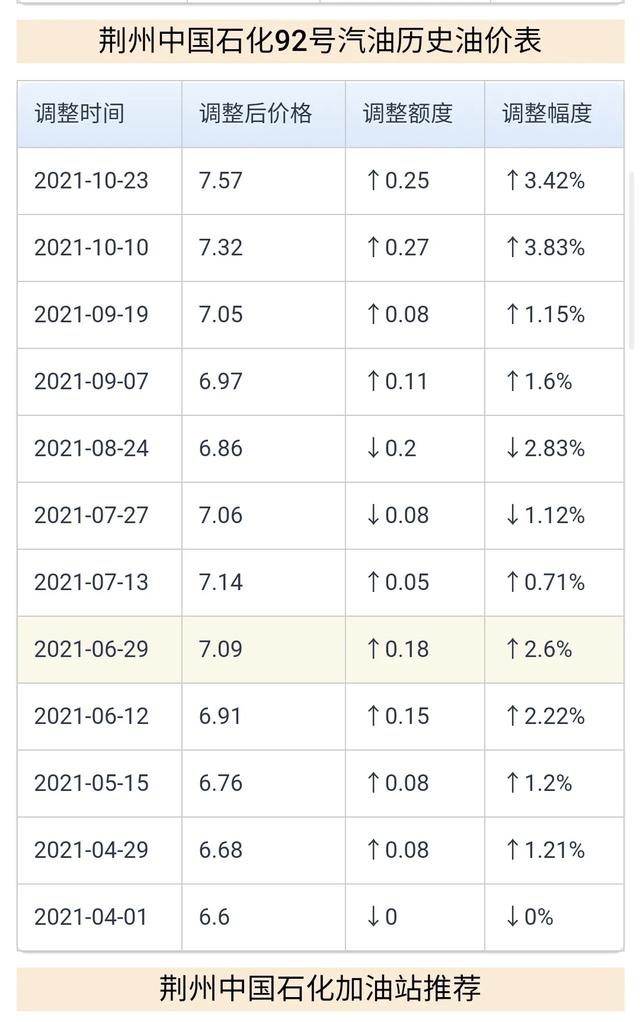
Task: Click the 调整后价格 column header
Action: 255,113
